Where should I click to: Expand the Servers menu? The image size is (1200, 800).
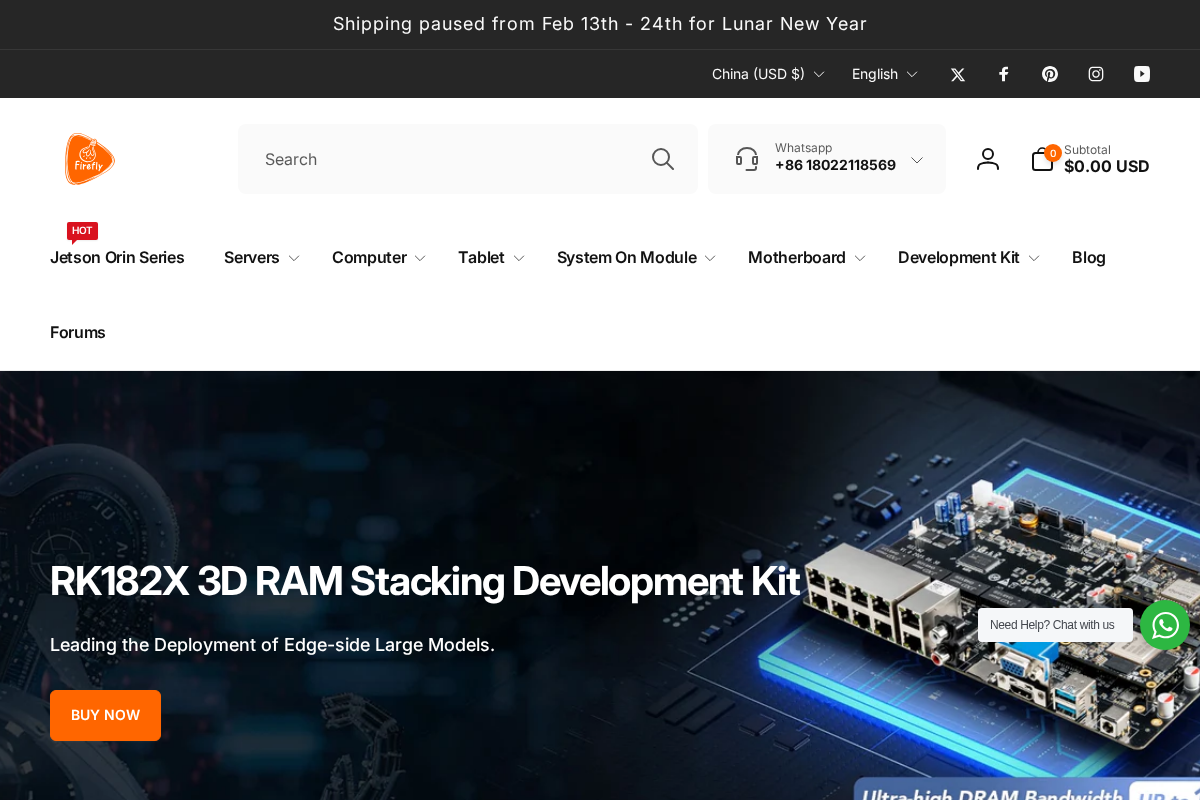pyautogui.click(x=260, y=257)
